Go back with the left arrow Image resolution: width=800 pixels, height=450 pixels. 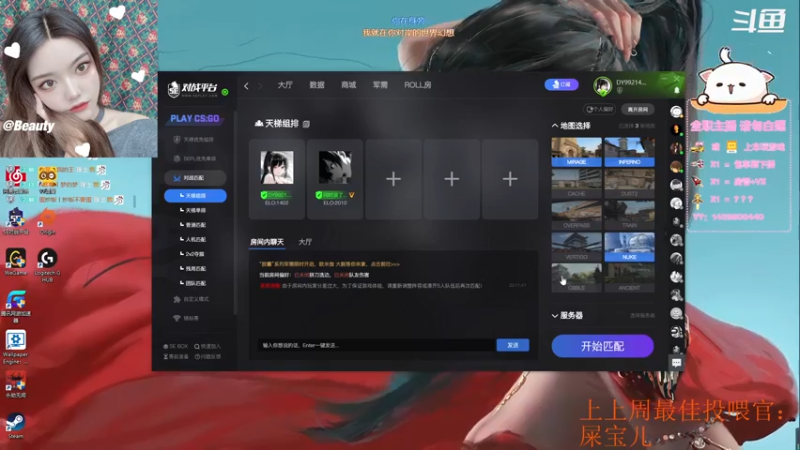[246, 86]
